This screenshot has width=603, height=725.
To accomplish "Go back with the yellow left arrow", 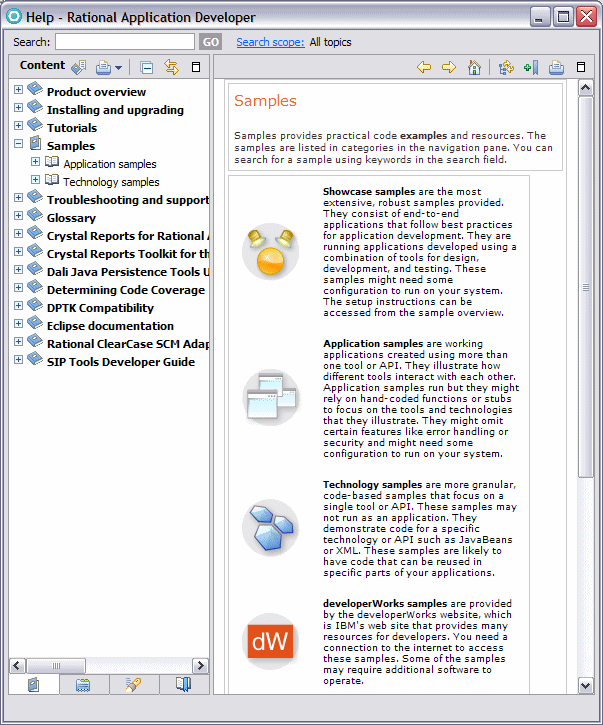I will [424, 68].
